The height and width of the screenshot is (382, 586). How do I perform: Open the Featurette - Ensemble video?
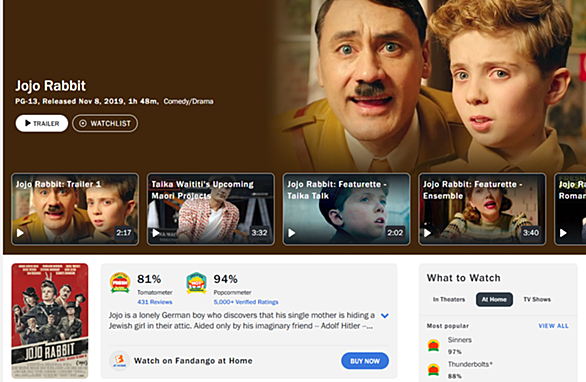click(x=482, y=209)
